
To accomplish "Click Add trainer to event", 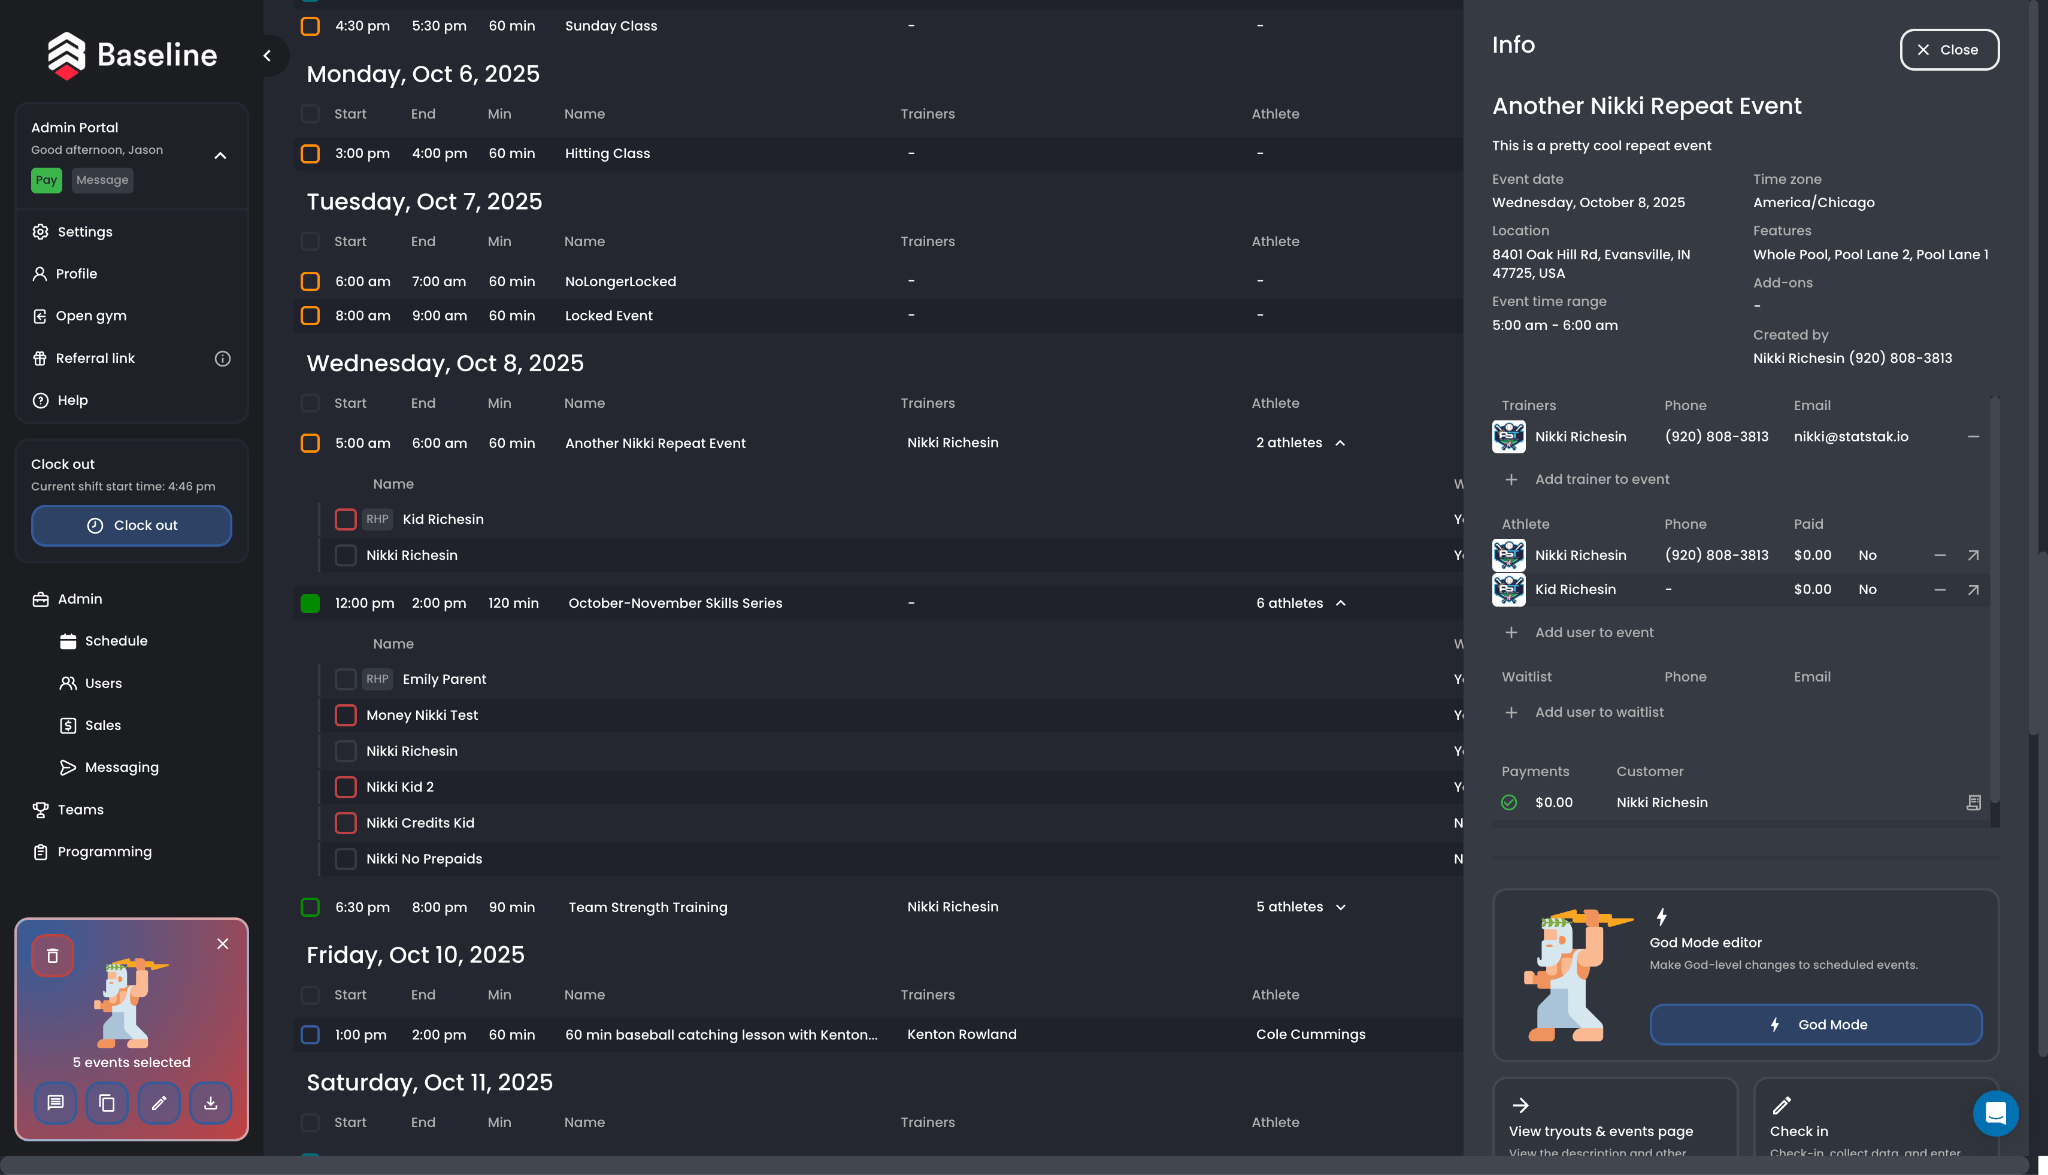I will tap(1601, 480).
